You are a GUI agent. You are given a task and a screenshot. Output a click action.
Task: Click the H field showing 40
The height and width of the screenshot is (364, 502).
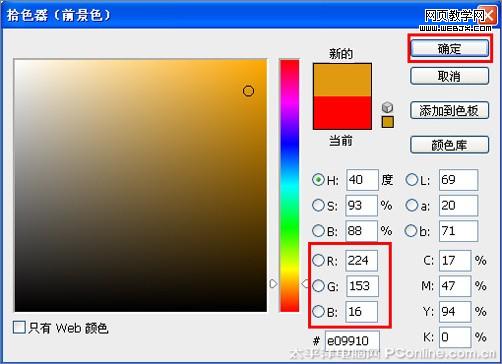[x=362, y=180]
